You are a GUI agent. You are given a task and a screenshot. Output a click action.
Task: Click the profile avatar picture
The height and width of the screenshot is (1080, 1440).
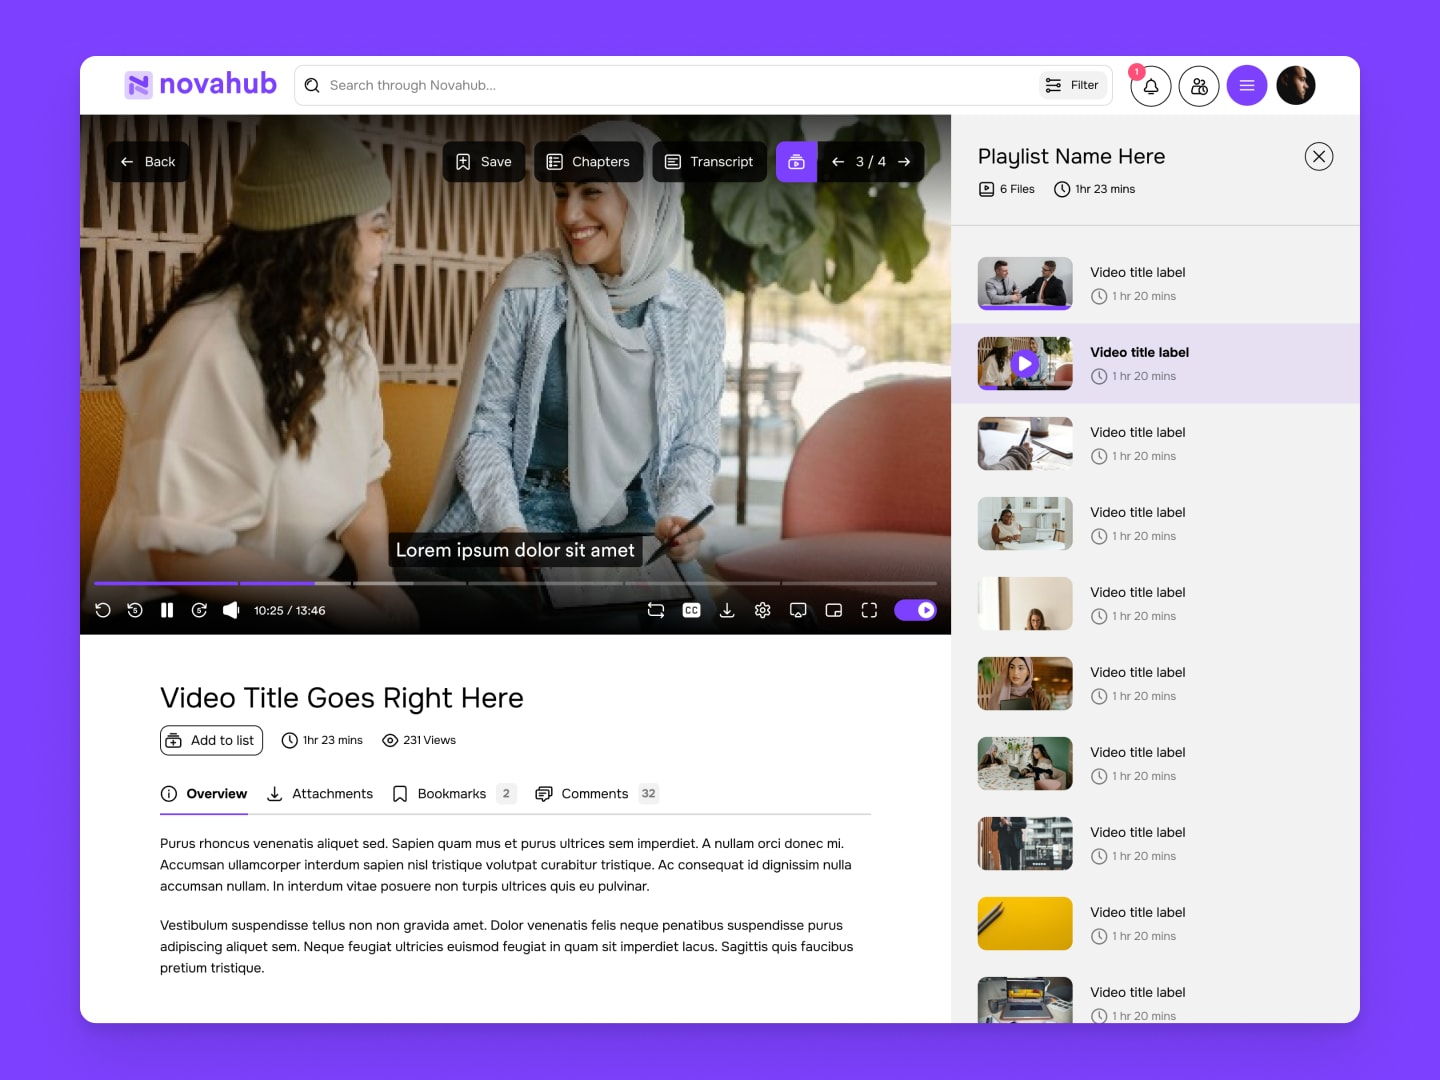click(x=1296, y=86)
